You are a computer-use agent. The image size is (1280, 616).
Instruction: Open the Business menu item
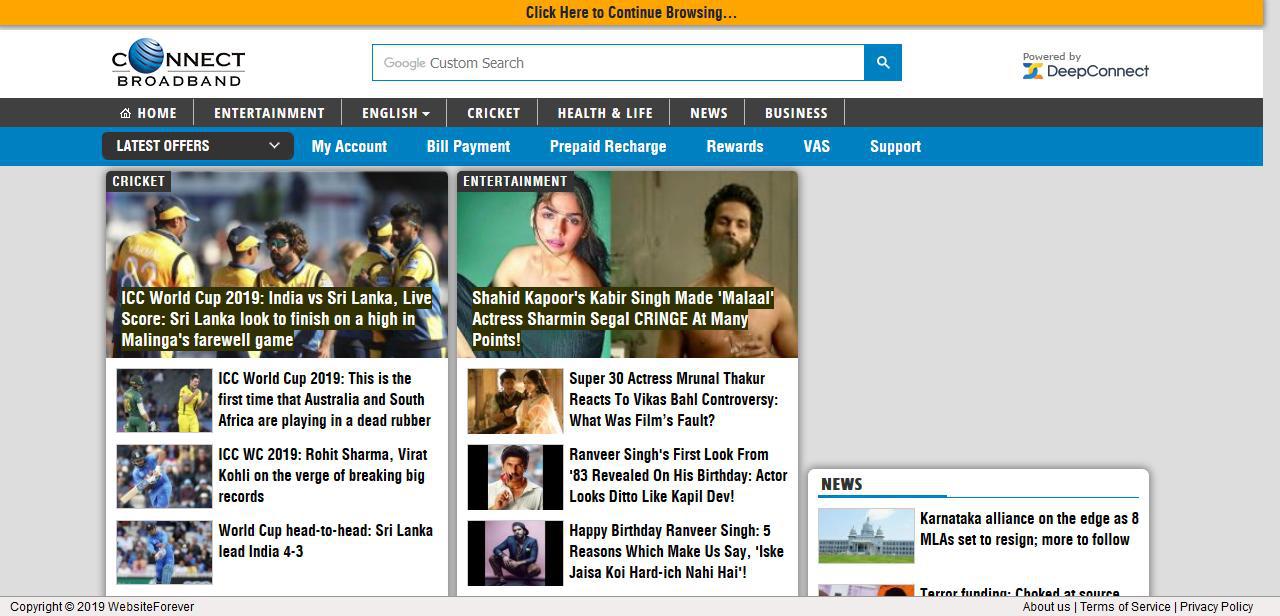pos(796,113)
